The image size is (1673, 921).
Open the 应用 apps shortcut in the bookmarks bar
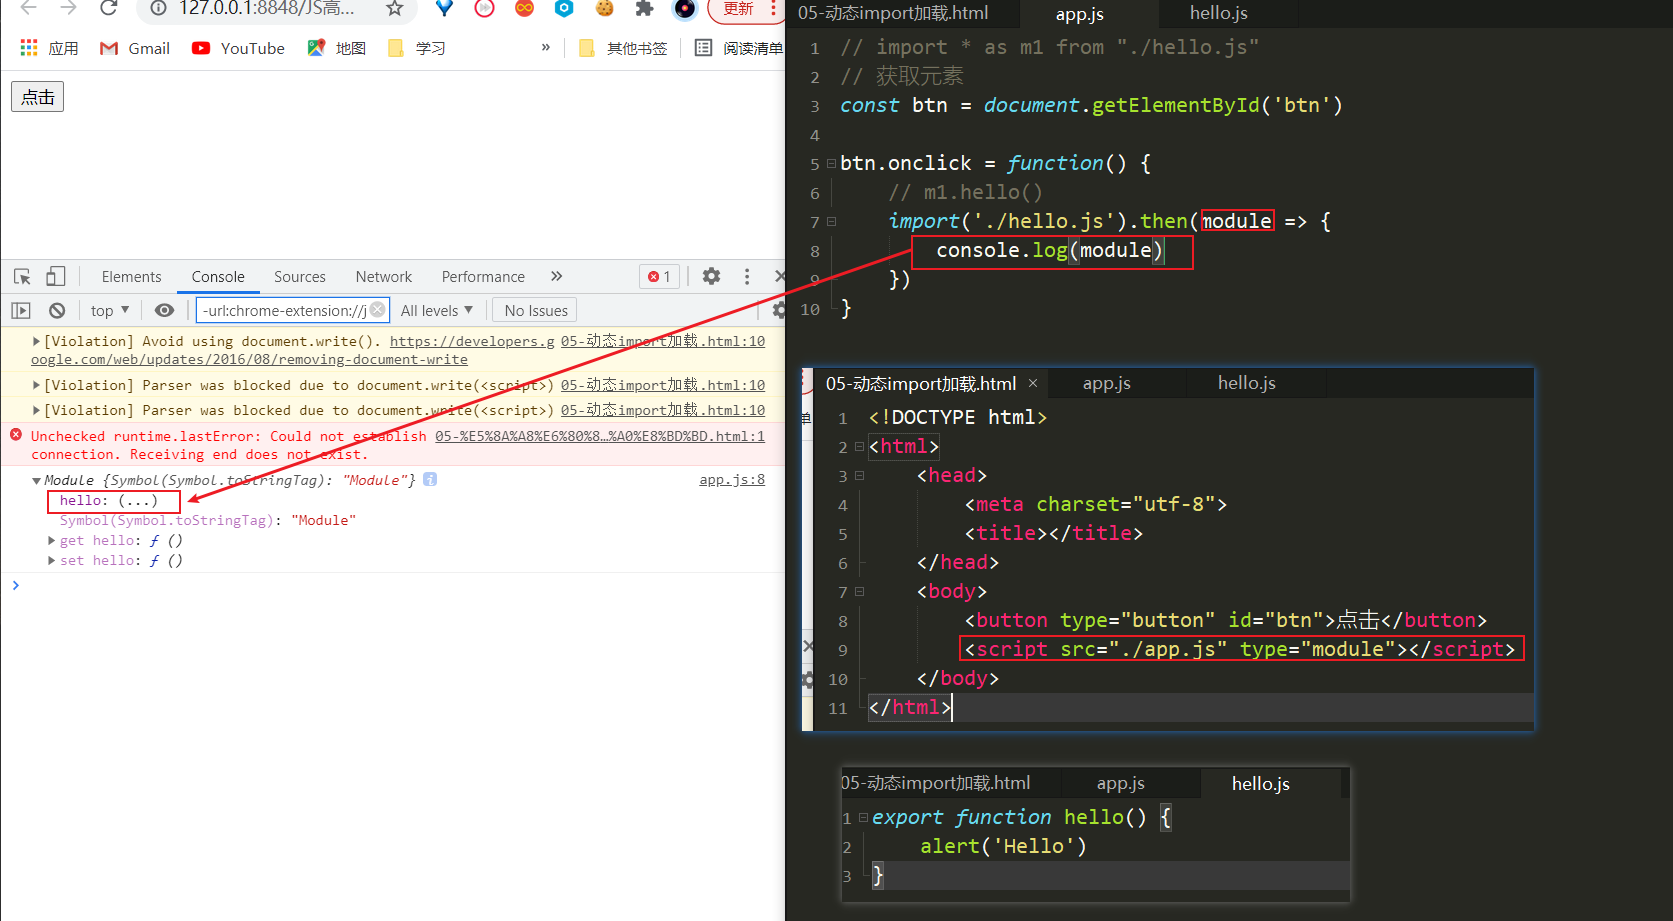click(x=49, y=48)
